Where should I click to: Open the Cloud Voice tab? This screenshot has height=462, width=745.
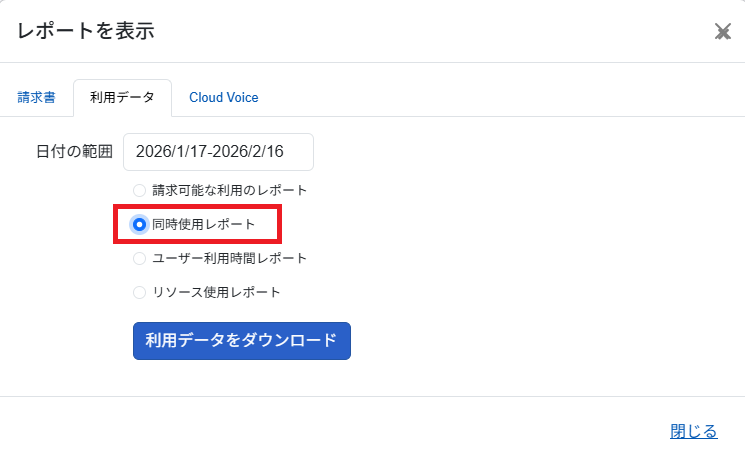click(224, 98)
